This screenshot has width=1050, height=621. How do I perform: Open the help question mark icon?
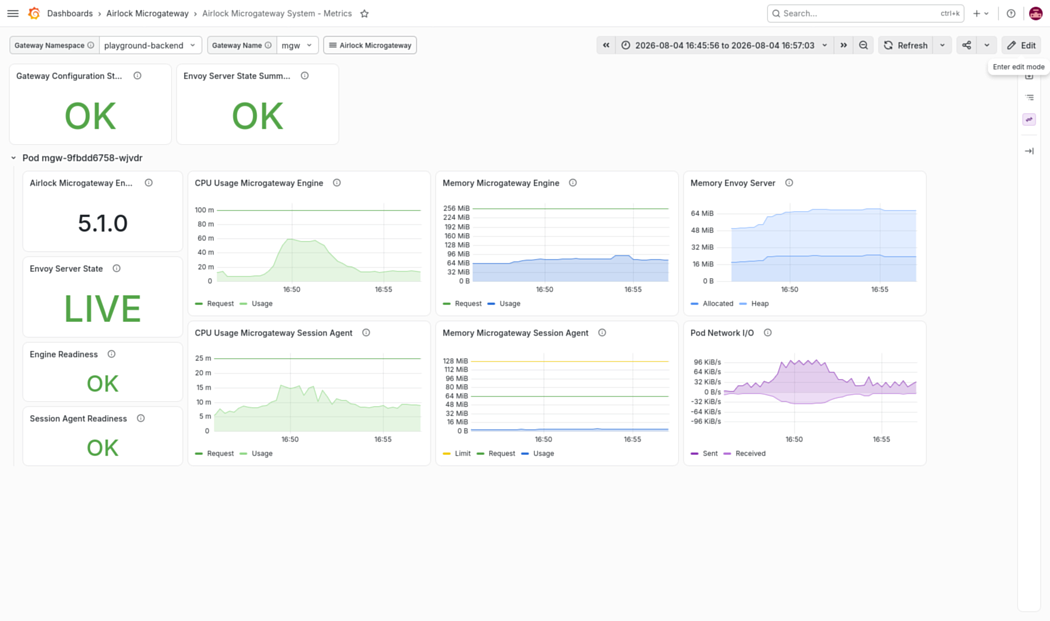coord(1011,13)
